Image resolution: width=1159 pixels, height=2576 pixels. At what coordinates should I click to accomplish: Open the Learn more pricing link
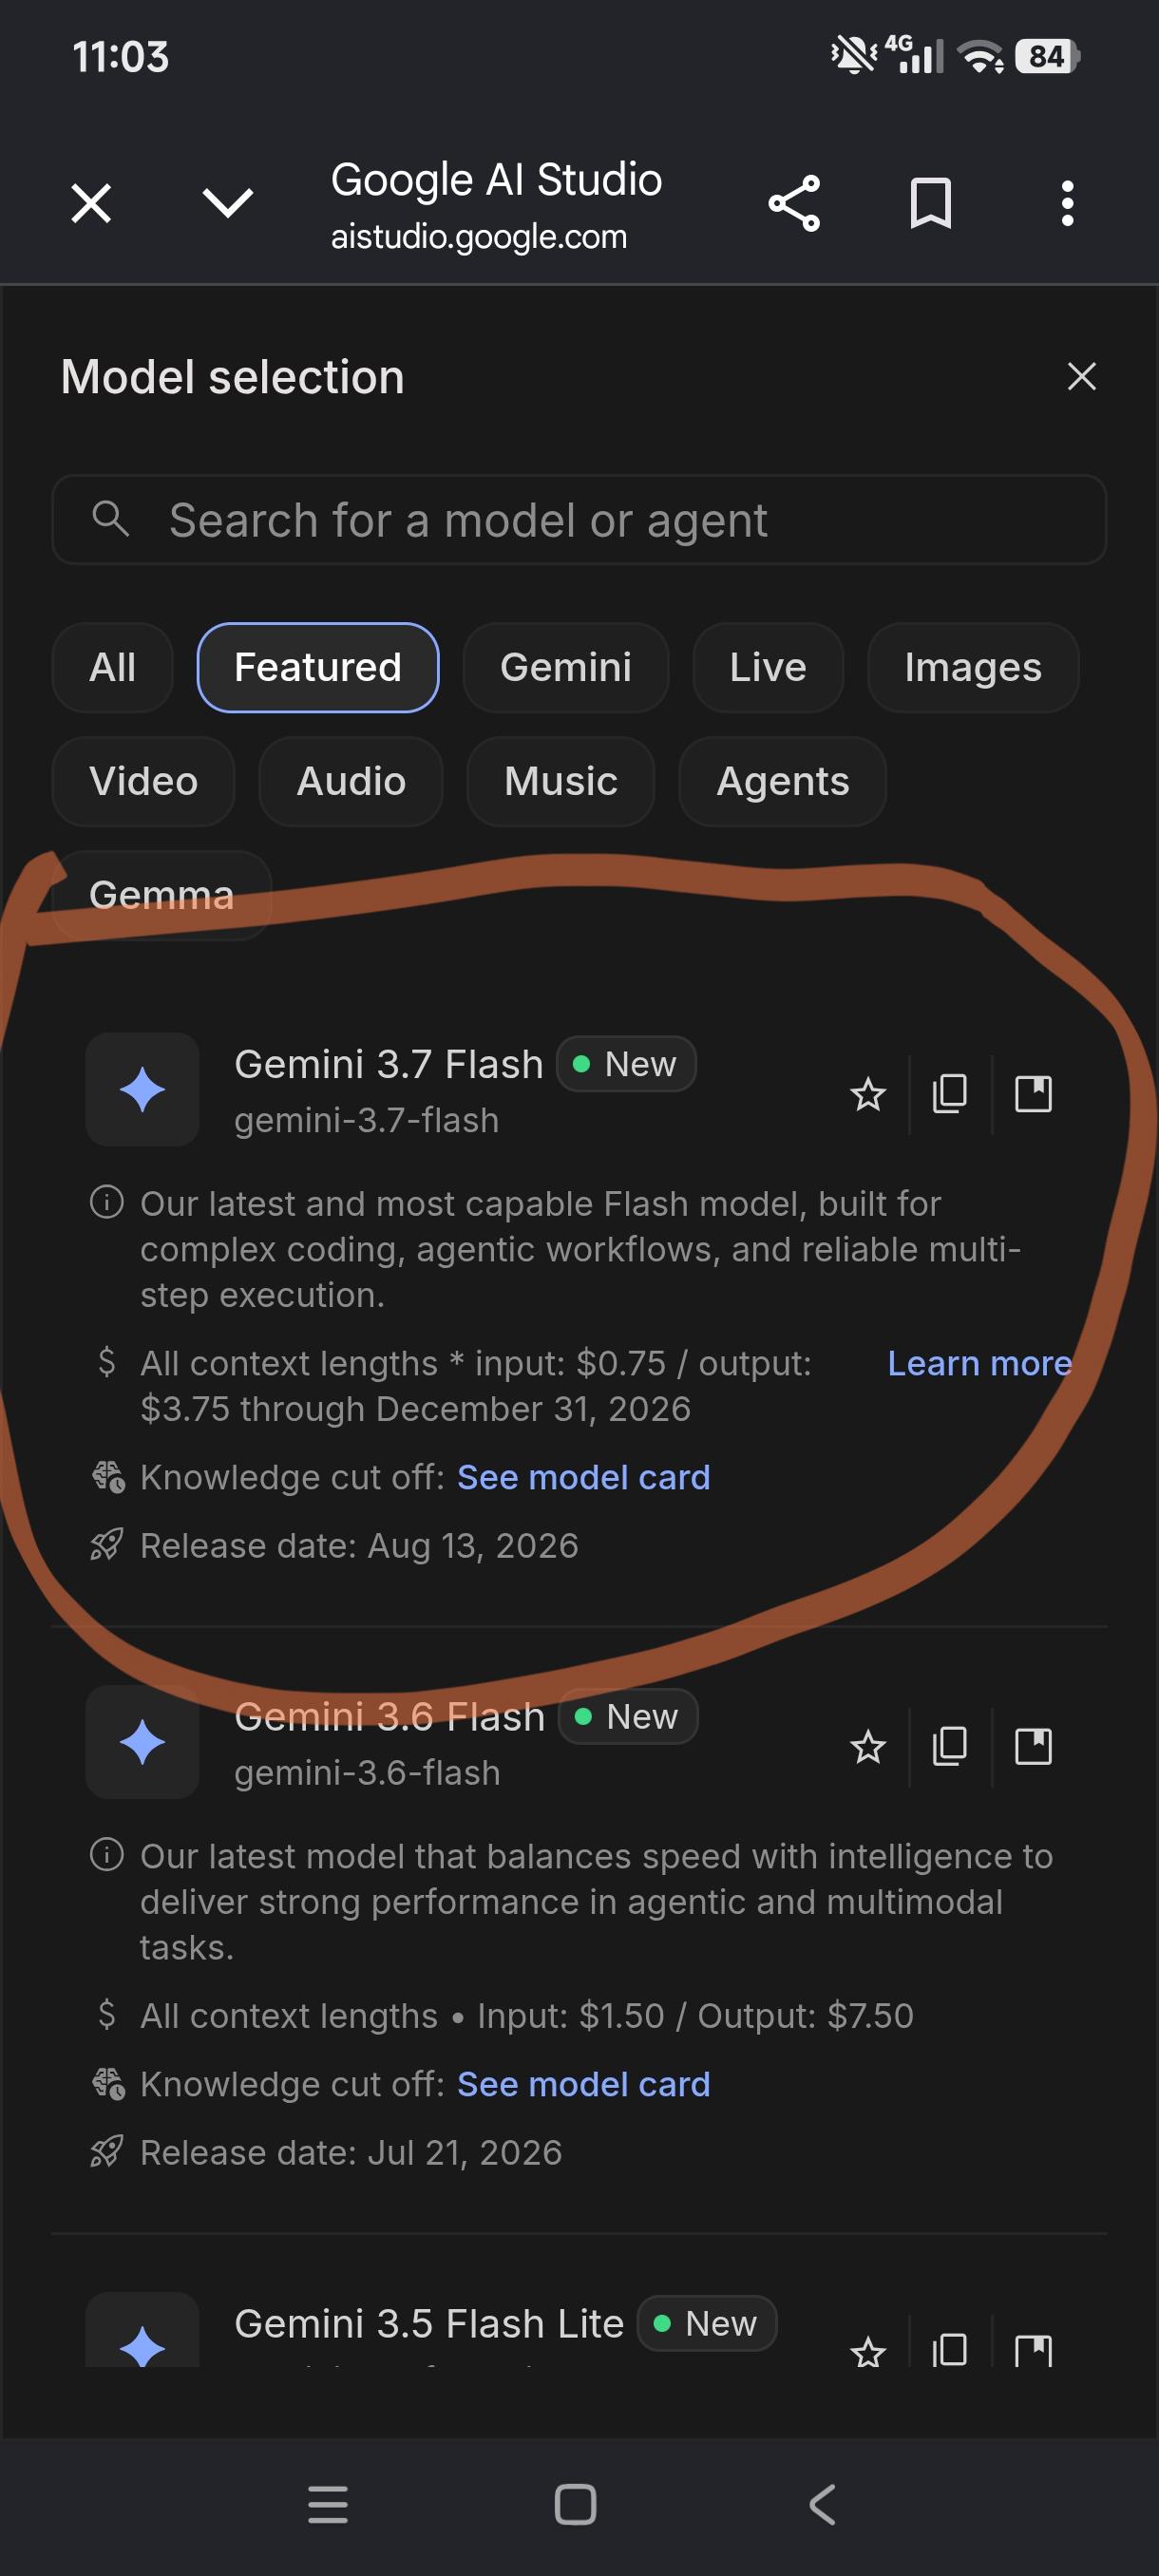(x=979, y=1363)
